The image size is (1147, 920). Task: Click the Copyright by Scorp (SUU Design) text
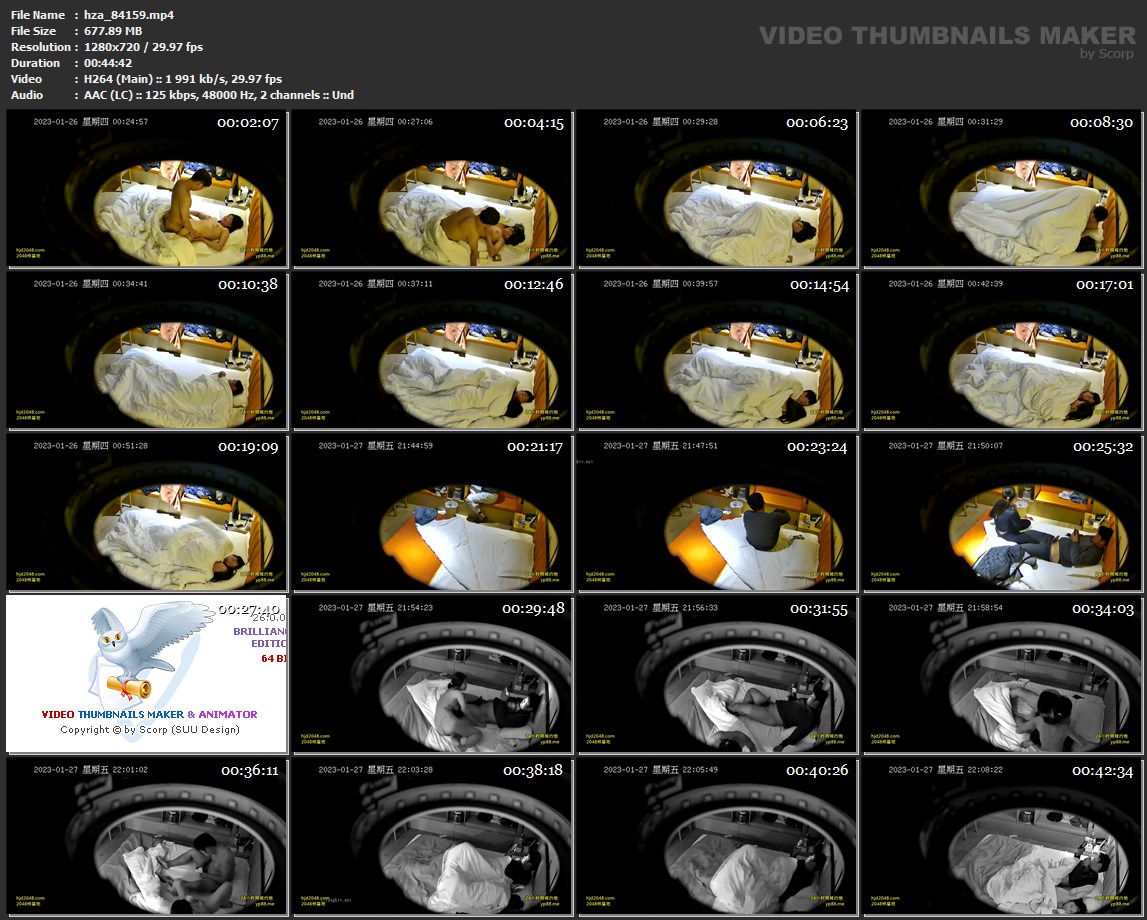coord(150,729)
